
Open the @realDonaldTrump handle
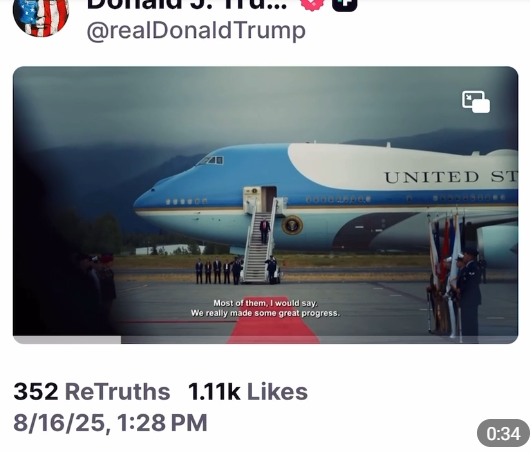(x=196, y=31)
